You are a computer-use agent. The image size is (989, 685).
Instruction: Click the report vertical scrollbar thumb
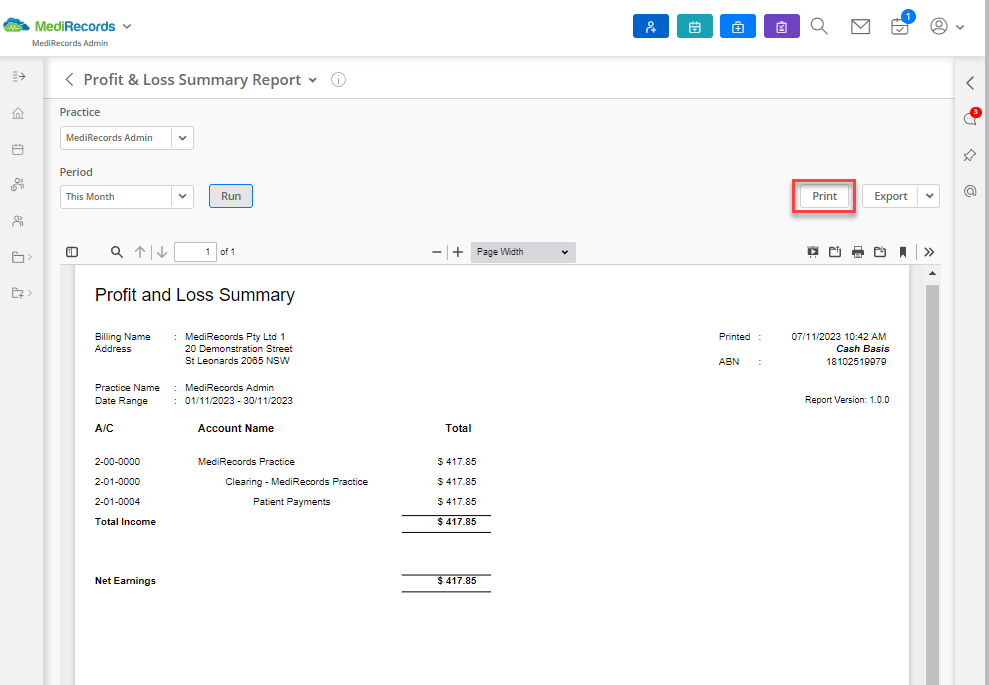[932, 484]
